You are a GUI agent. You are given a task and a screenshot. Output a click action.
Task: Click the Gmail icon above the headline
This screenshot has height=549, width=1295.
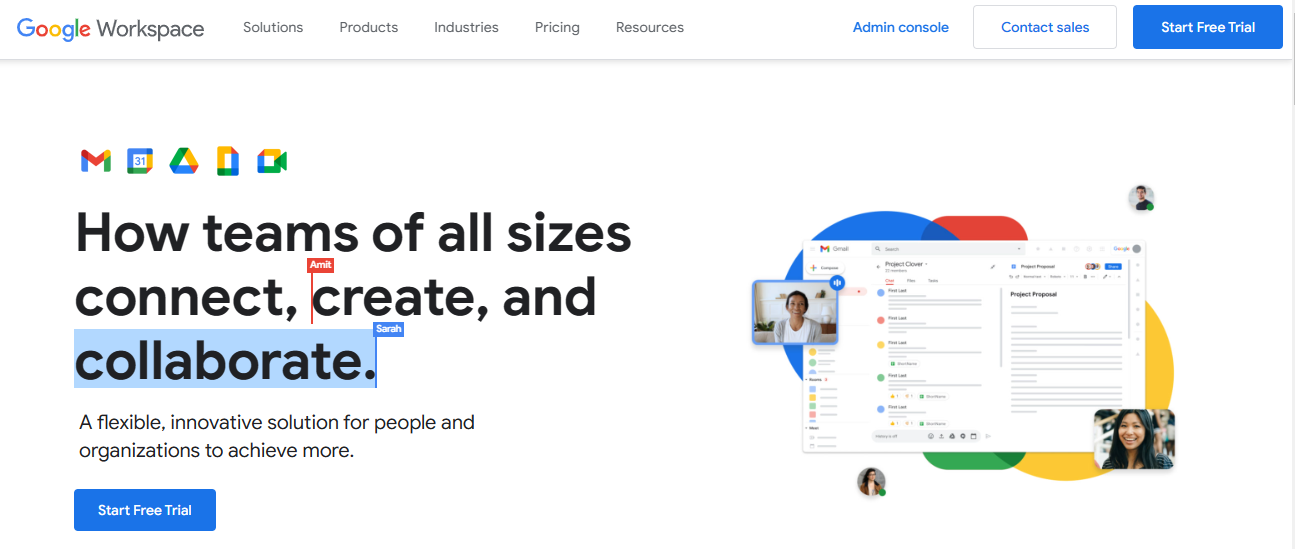click(96, 160)
